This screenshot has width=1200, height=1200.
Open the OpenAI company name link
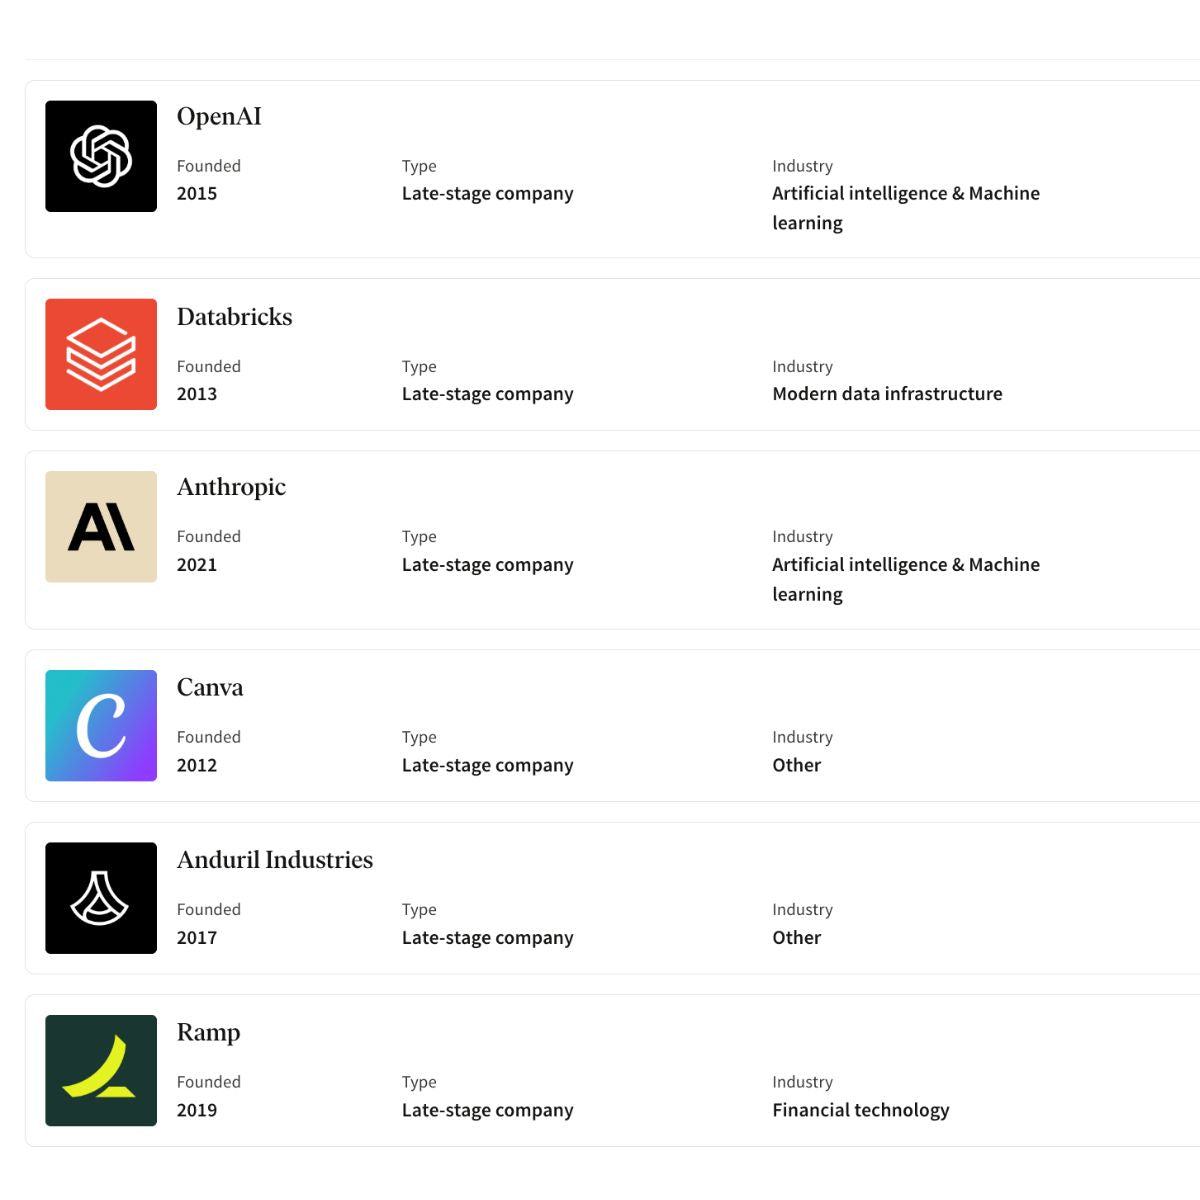click(x=219, y=117)
